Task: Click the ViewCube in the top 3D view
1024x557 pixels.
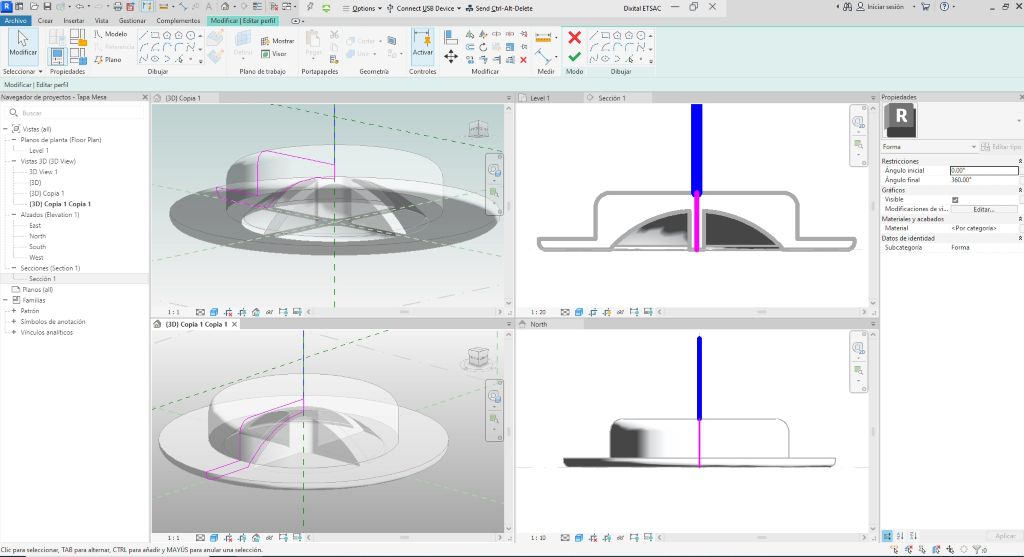Action: 479,129
